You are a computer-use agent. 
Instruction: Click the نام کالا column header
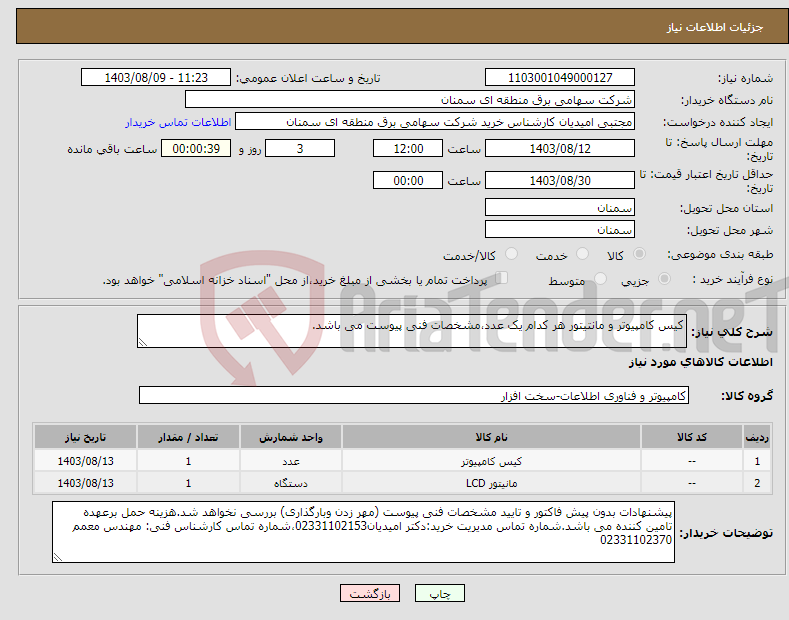tap(491, 437)
